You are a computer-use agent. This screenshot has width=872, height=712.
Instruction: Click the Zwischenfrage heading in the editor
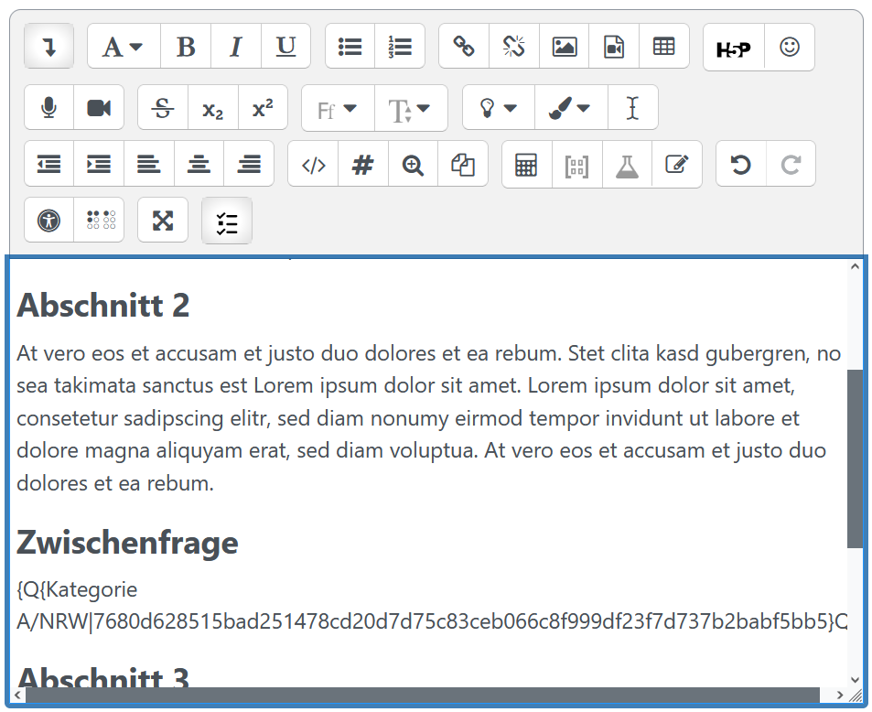[128, 543]
